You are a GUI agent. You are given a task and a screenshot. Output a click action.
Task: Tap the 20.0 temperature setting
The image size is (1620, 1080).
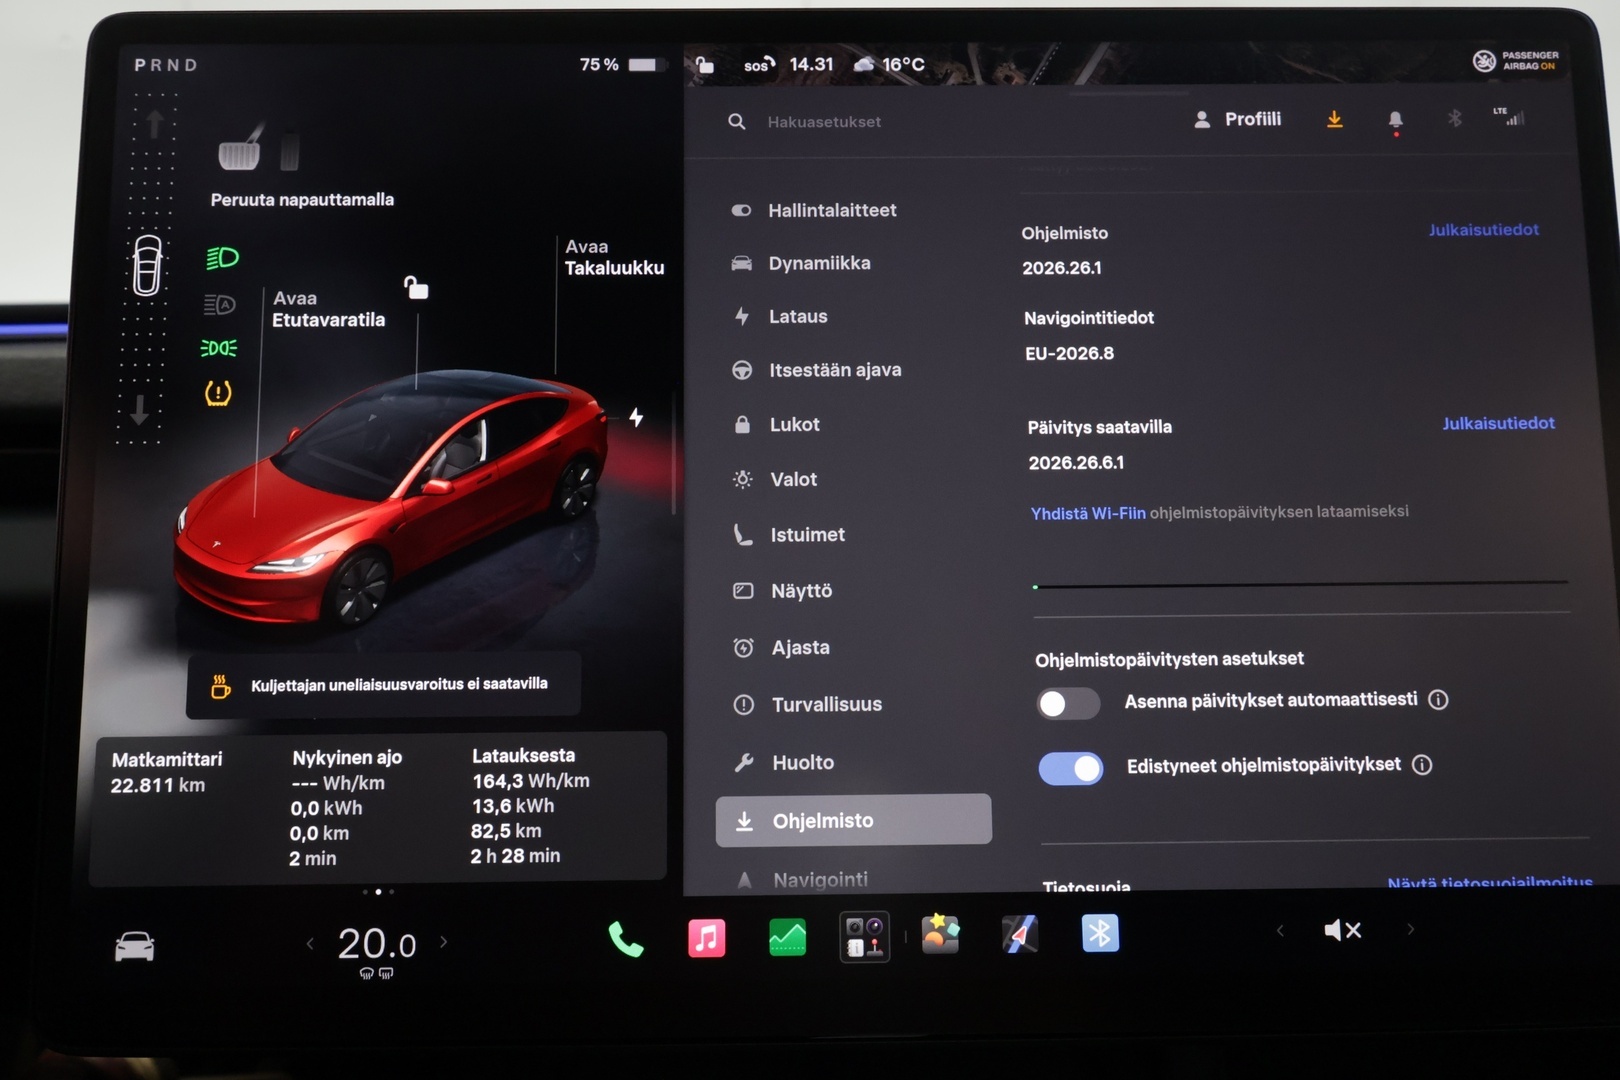[376, 944]
